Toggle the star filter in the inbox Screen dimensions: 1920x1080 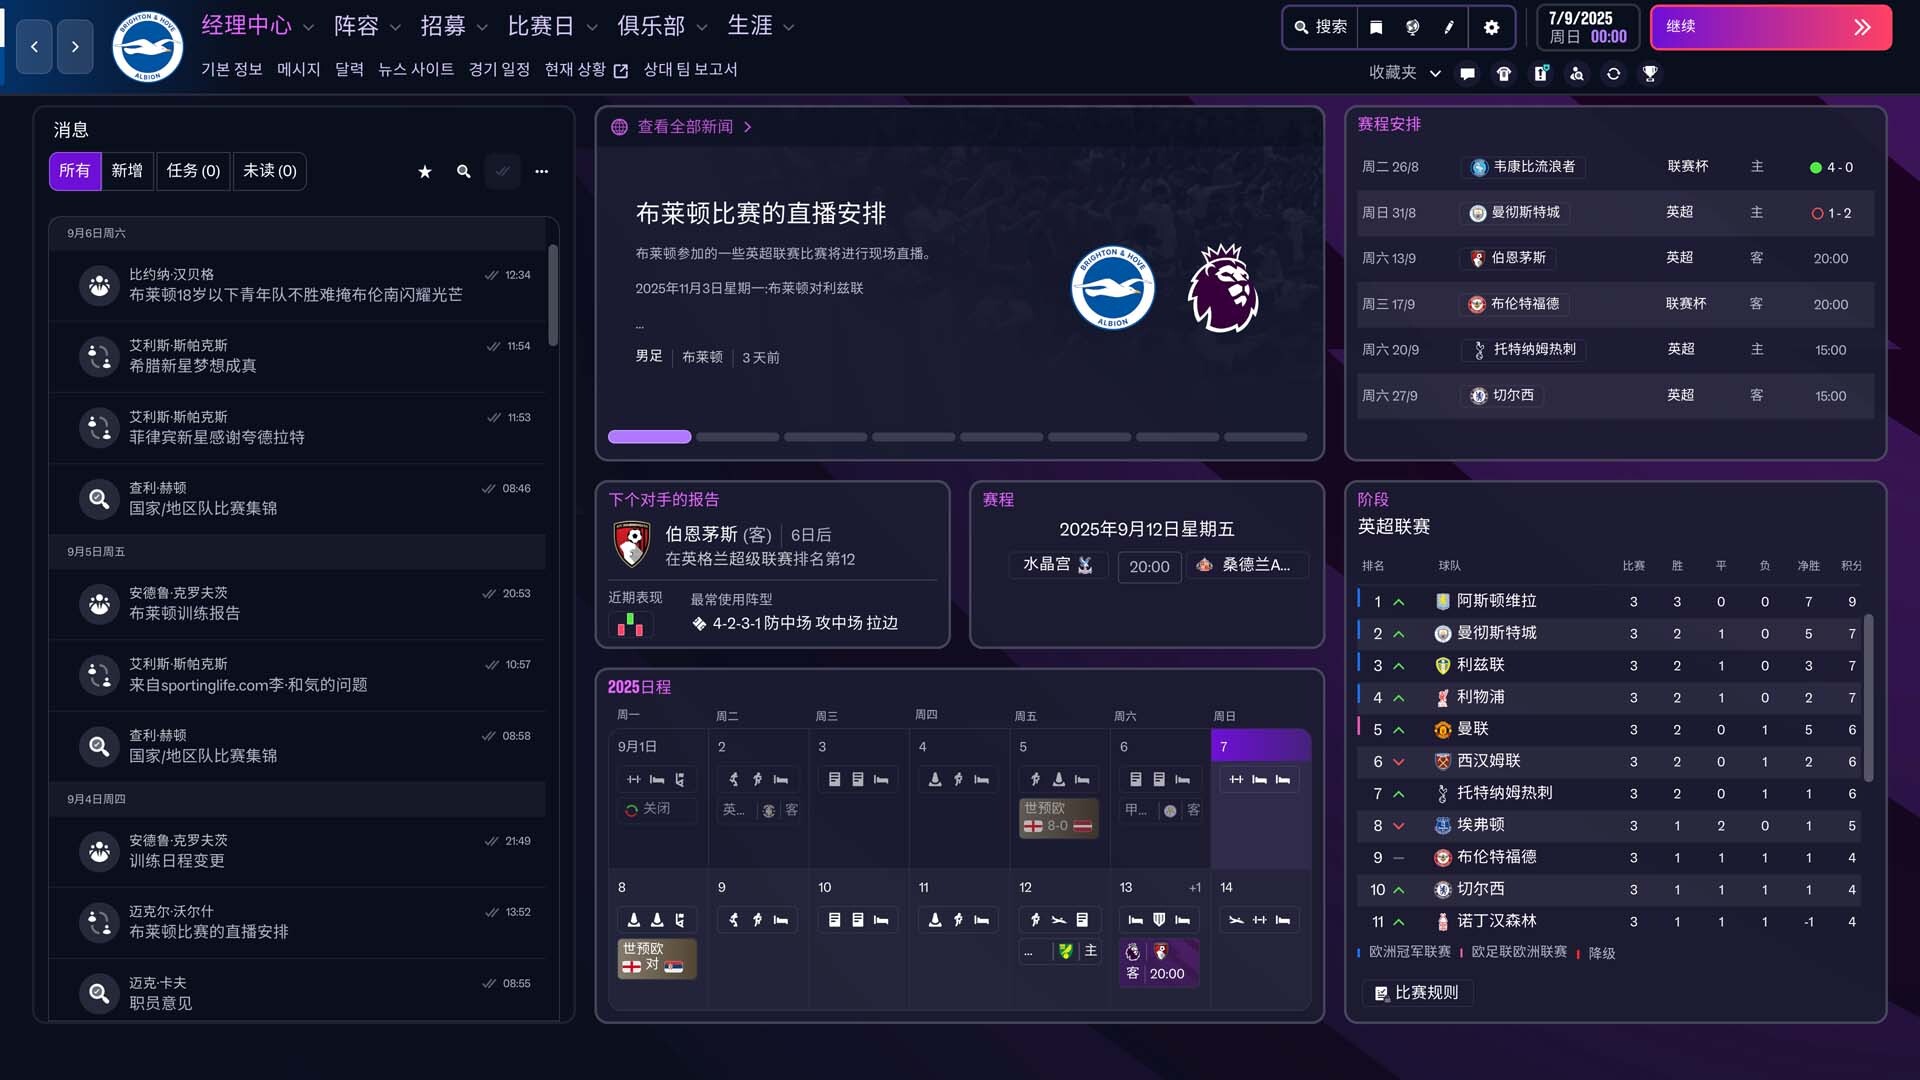point(424,171)
